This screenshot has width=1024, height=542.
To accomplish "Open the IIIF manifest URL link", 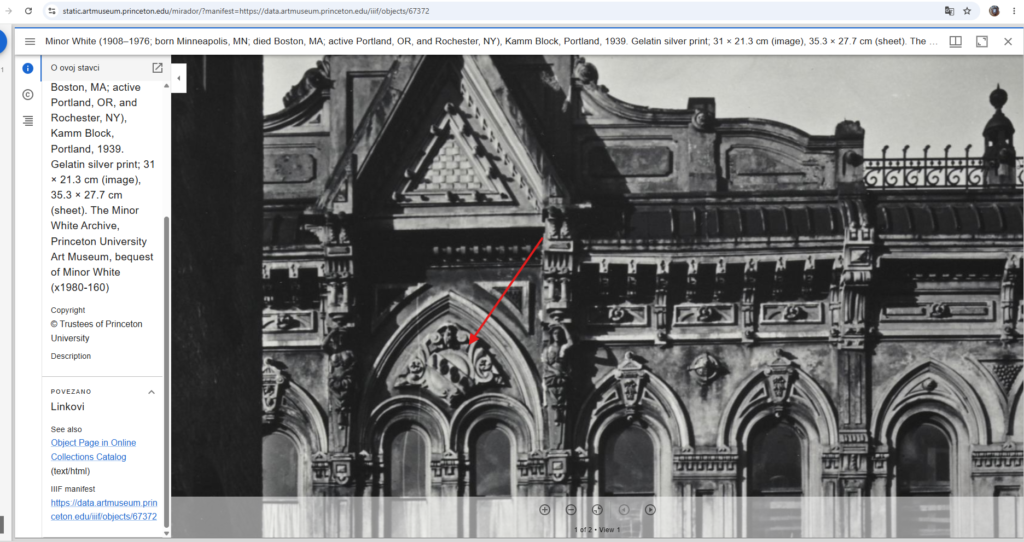I will click(x=104, y=509).
